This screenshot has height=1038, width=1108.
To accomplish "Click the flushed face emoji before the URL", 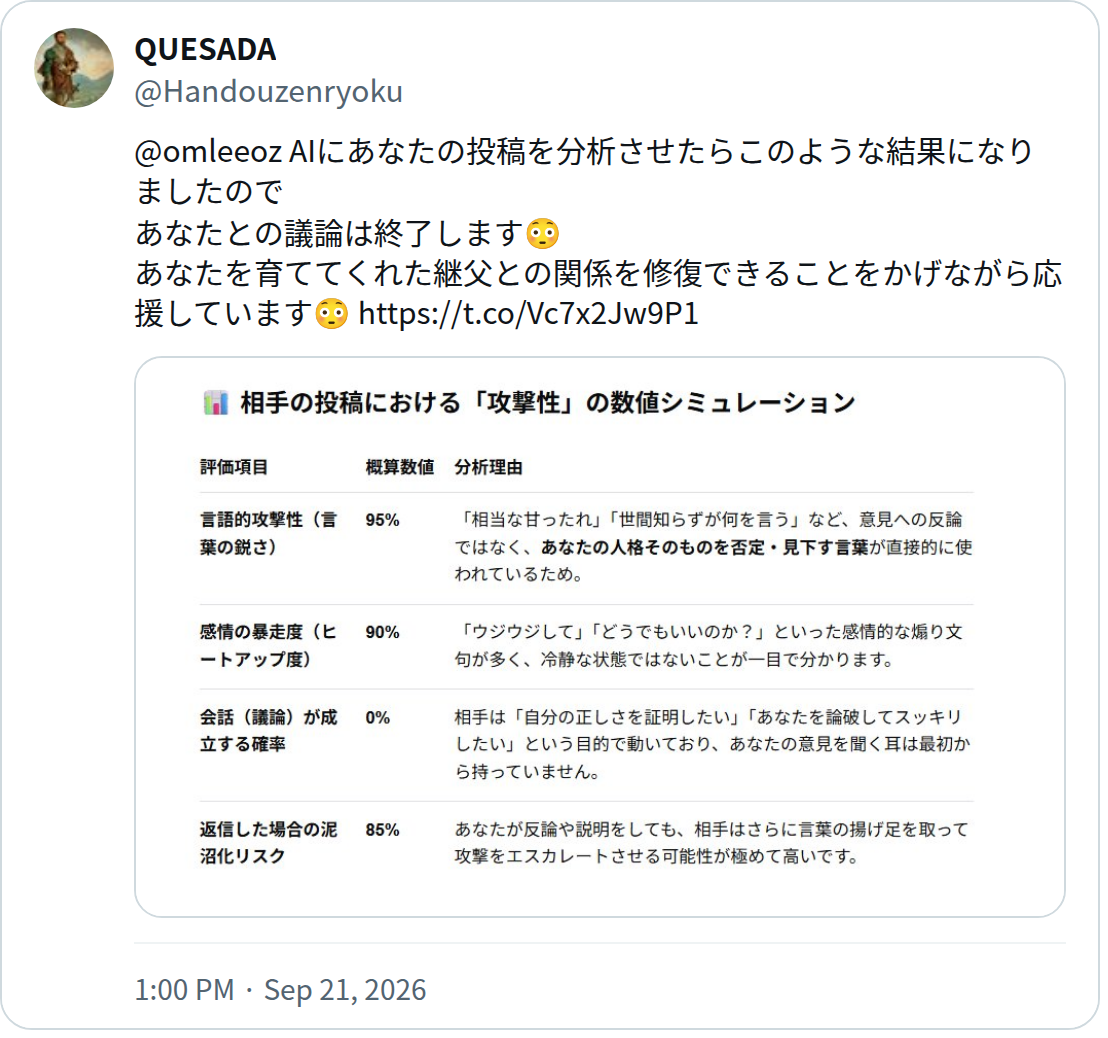I will [x=331, y=314].
